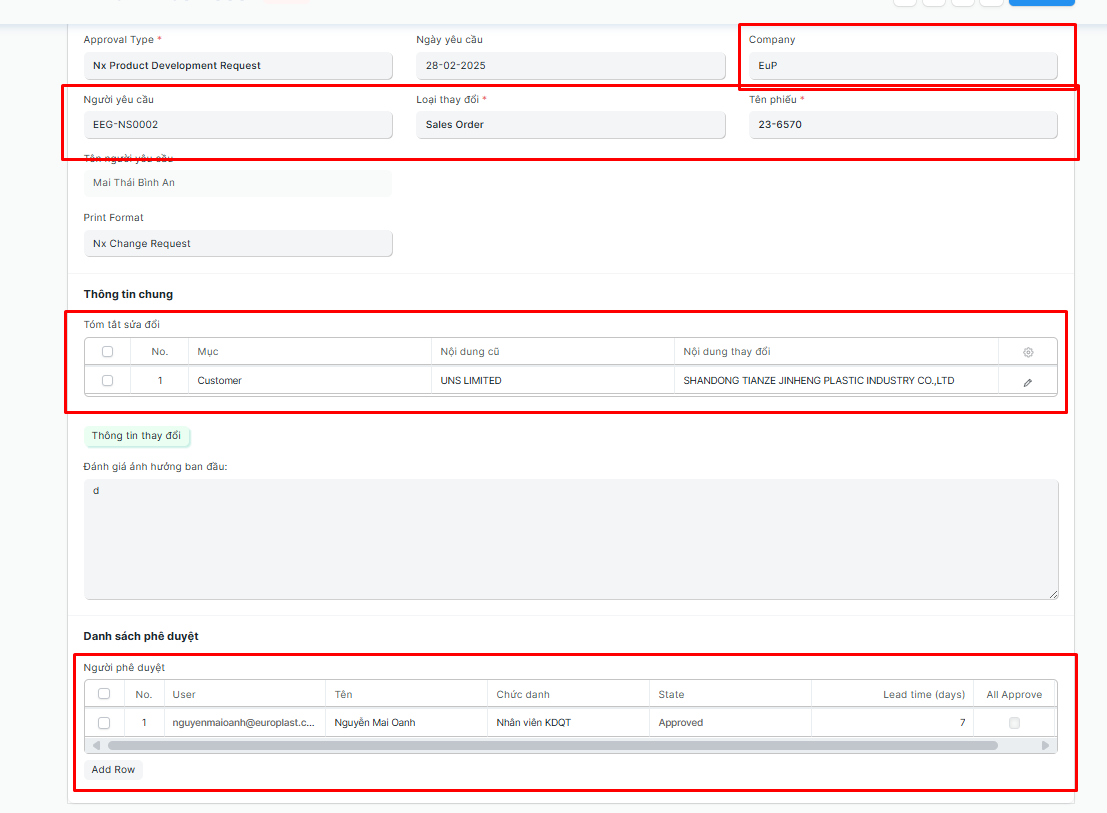This screenshot has width=1107, height=813.
Task: Check the Nguyễn Mai Oanh row checkbox
Action: pos(104,723)
